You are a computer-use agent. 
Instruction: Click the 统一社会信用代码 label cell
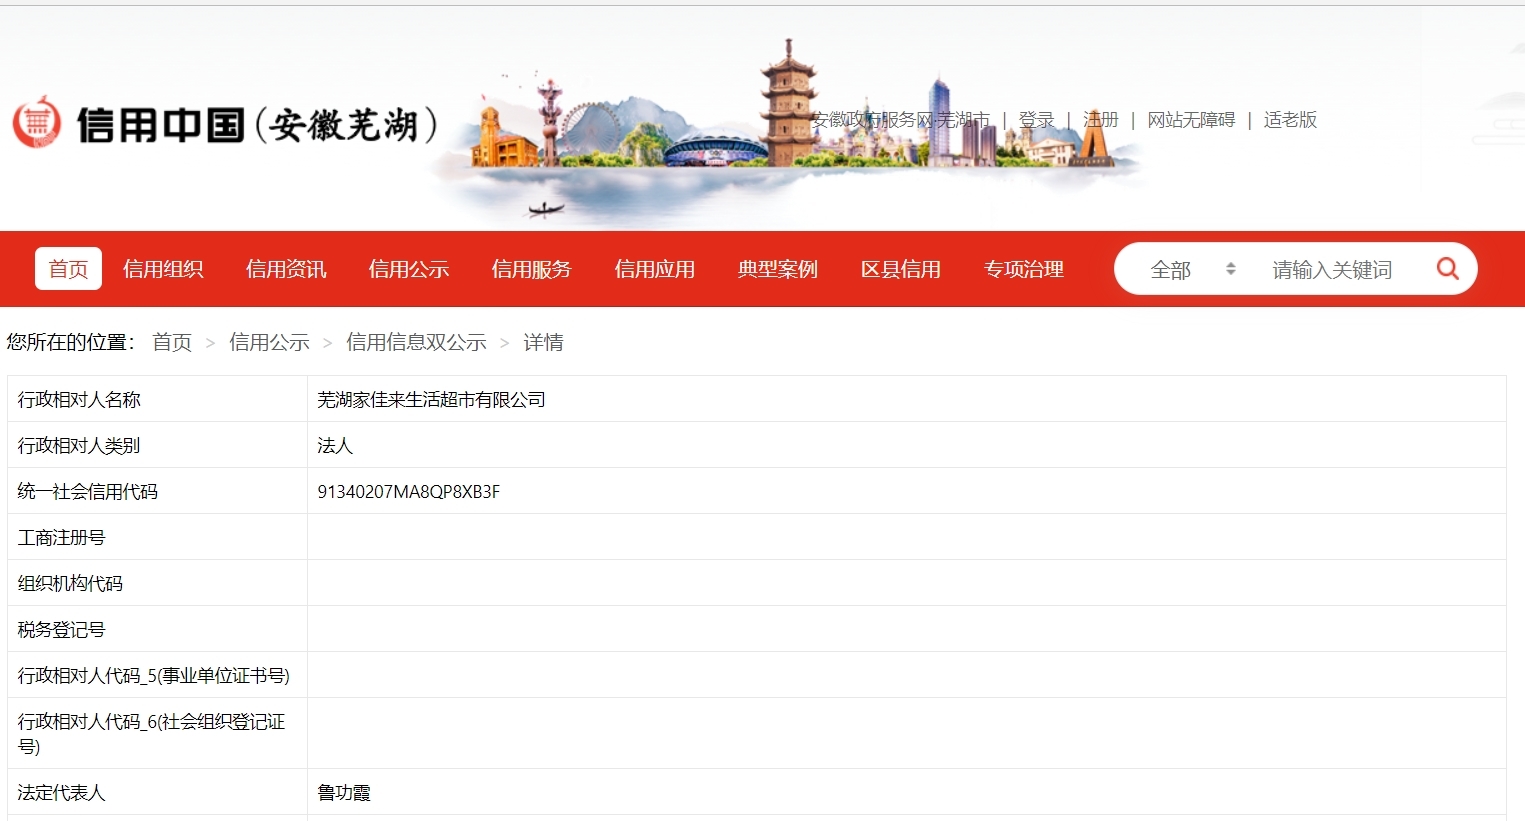pos(157,491)
